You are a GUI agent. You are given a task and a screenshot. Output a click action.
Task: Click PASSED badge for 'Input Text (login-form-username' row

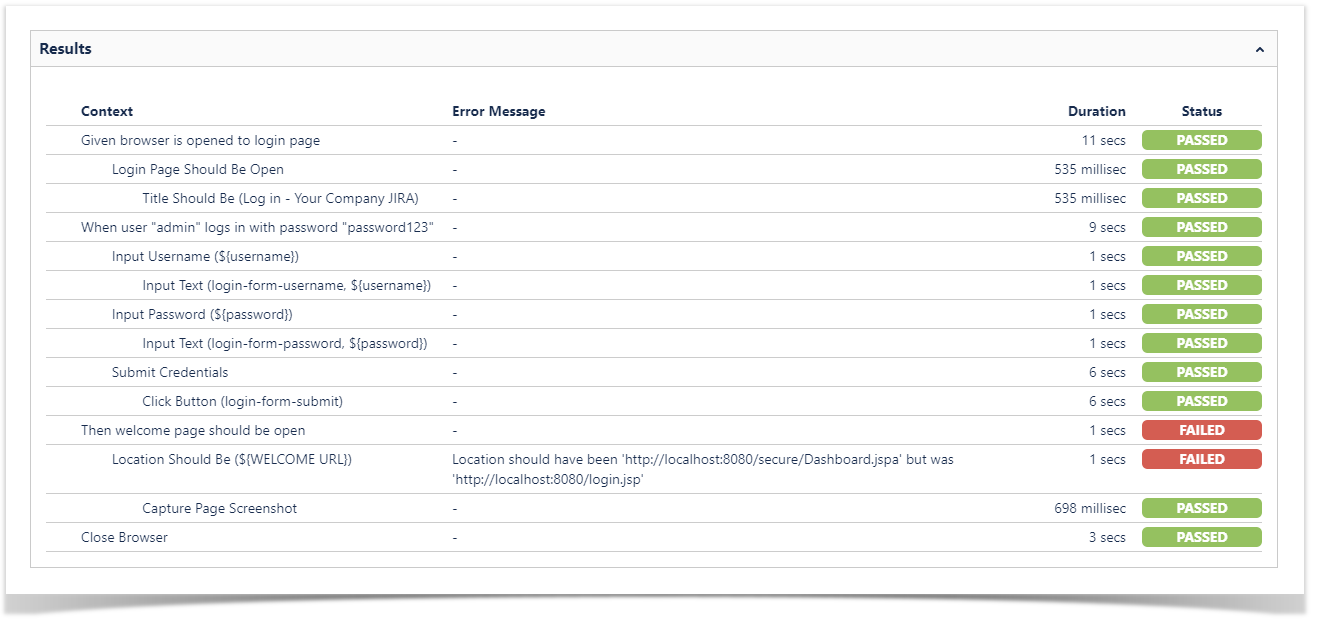[1202, 285]
